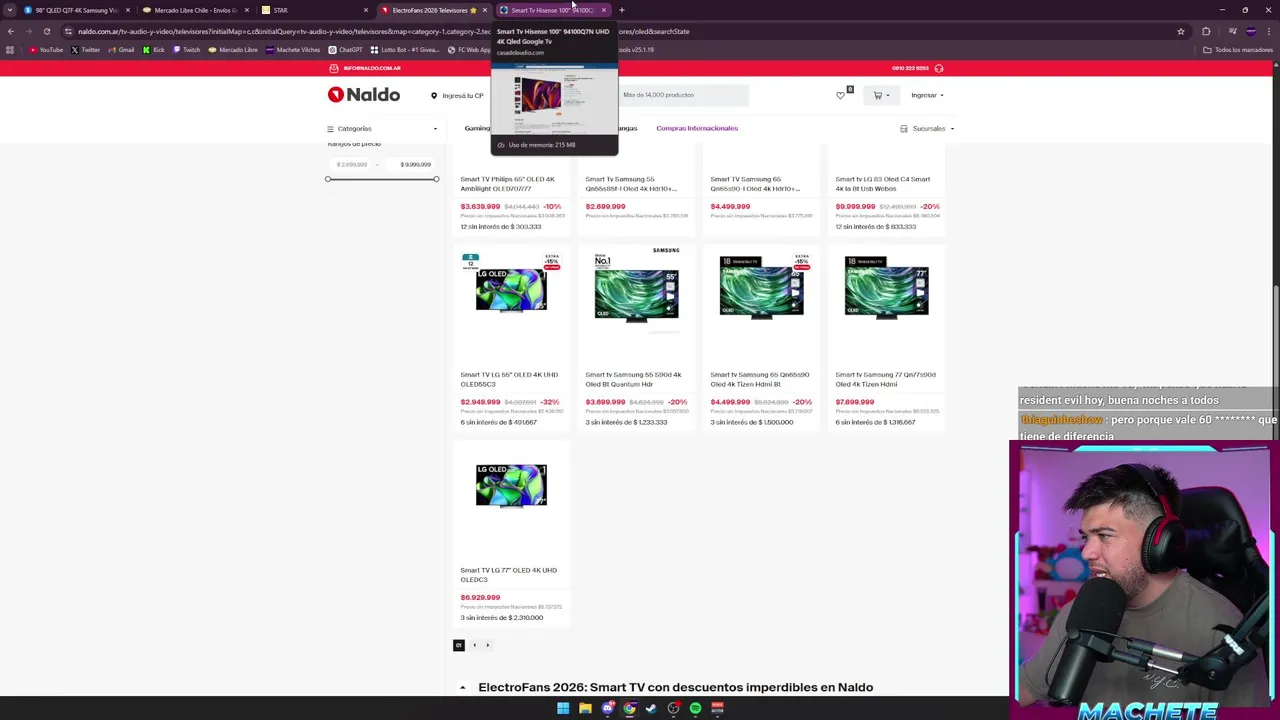1280x720 pixels.
Task: Reload the current page
Action: click(x=47, y=31)
